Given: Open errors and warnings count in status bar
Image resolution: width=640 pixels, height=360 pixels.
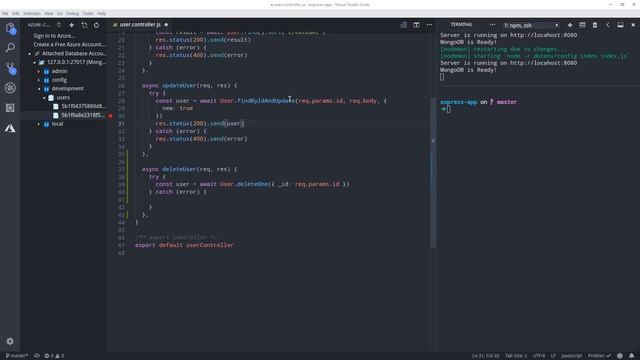Looking at the screenshot, I should point(54,356).
